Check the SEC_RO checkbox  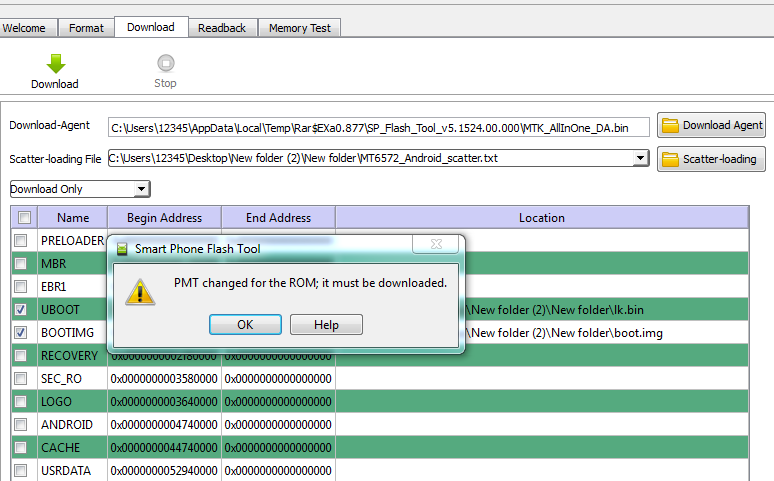point(20,379)
